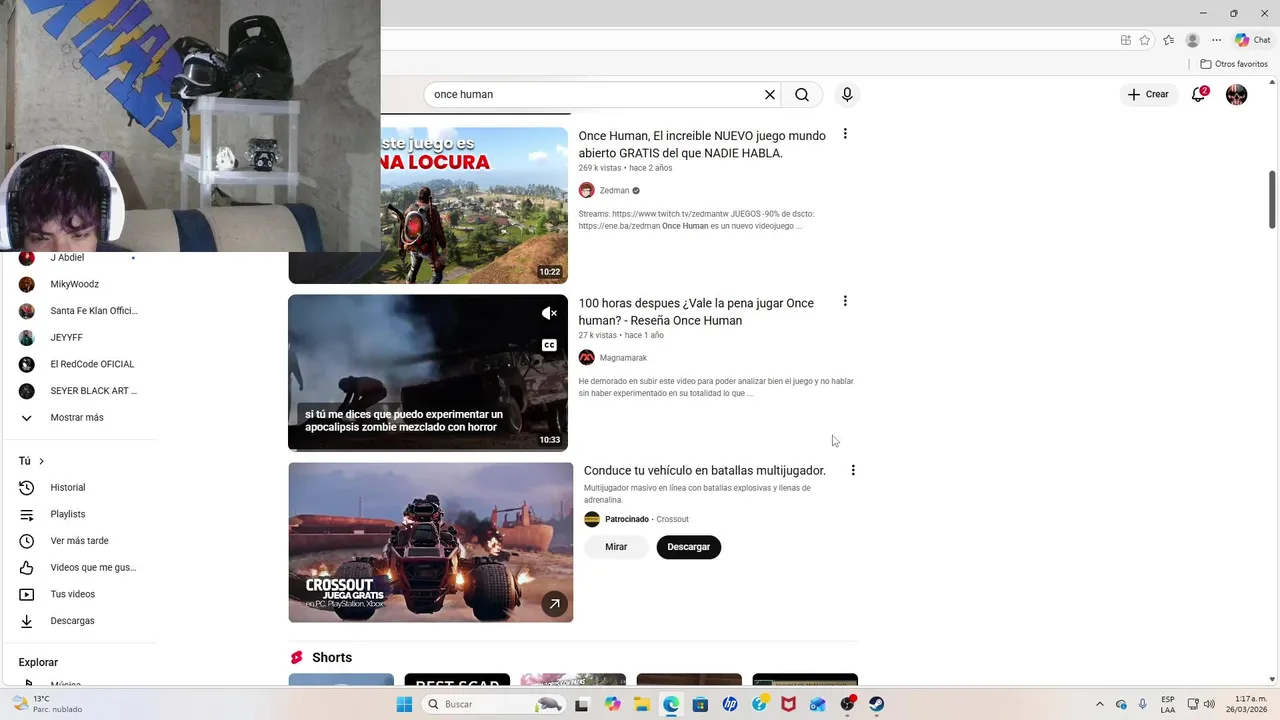Click the Zedman video thumbnail
Viewport: 1280px width, 720px height.
[x=474, y=205]
